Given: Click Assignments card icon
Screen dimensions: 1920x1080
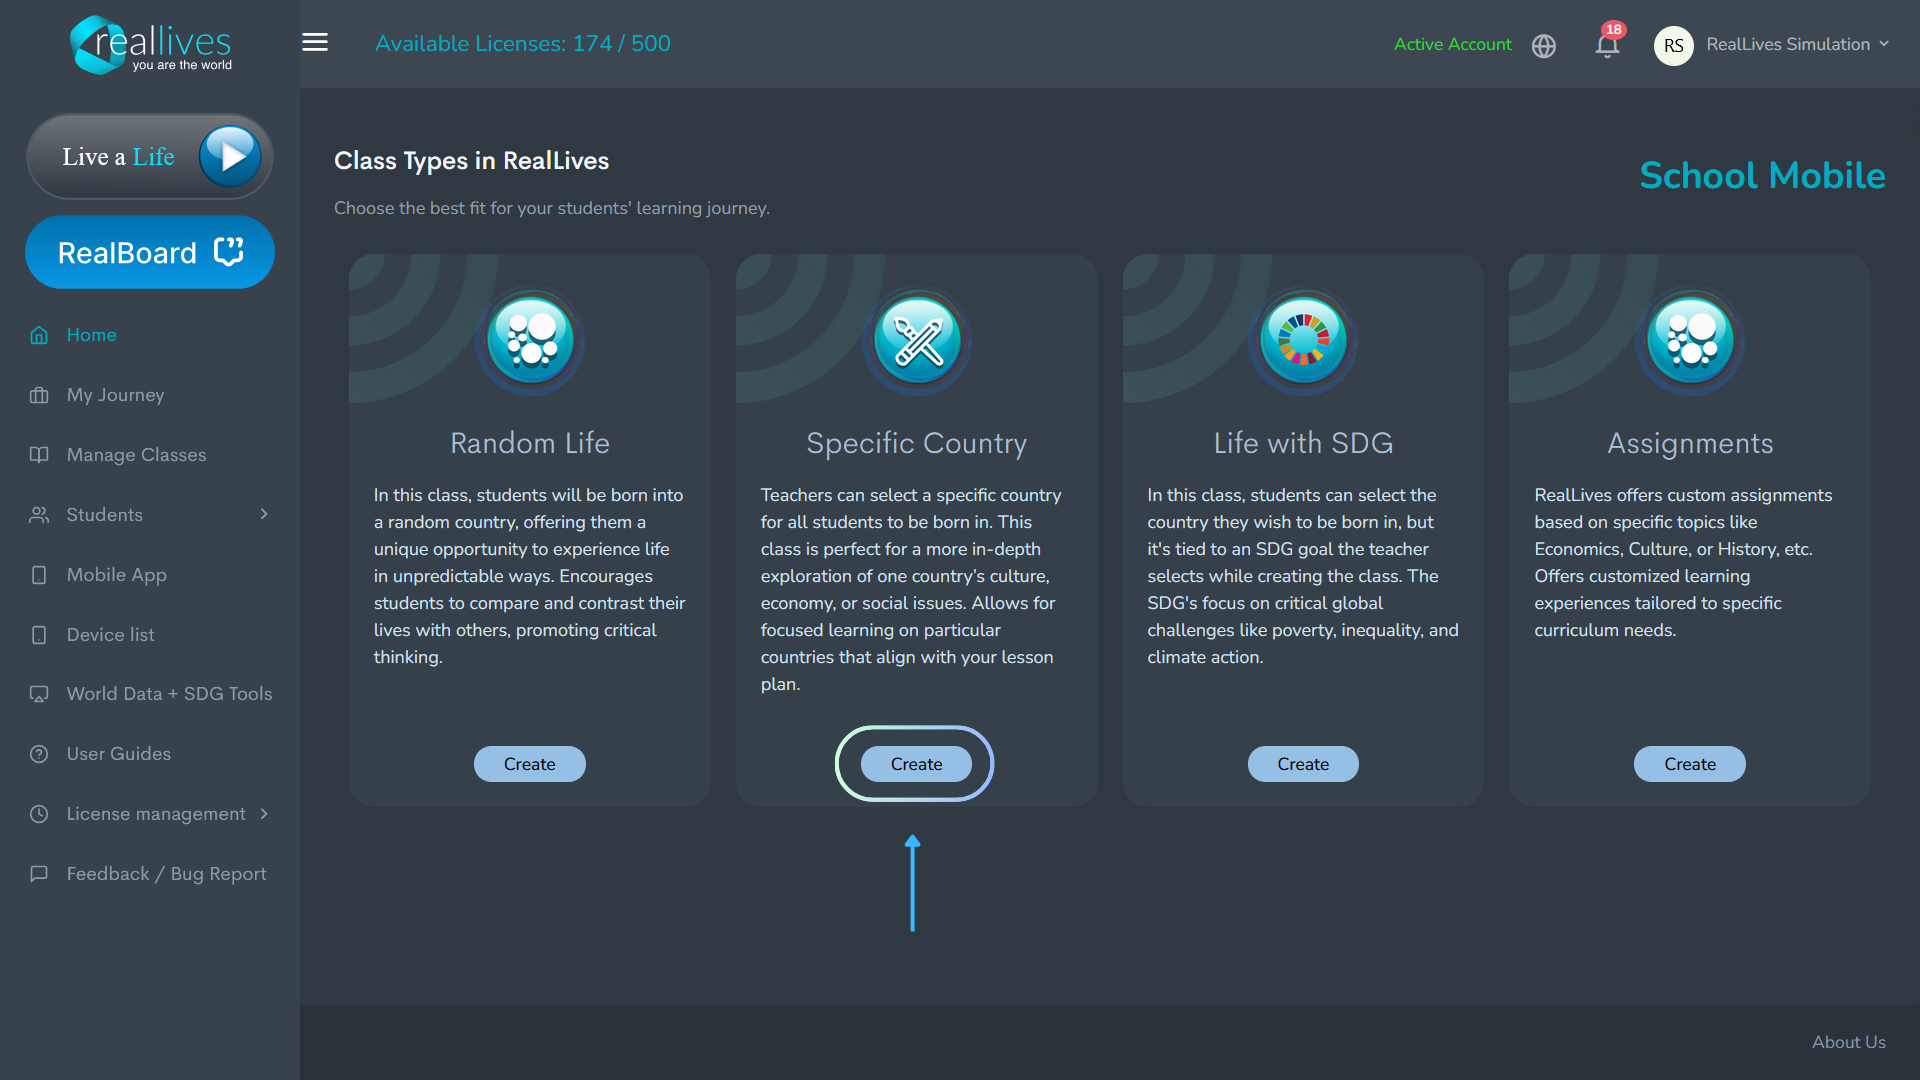Looking at the screenshot, I should [1690, 340].
